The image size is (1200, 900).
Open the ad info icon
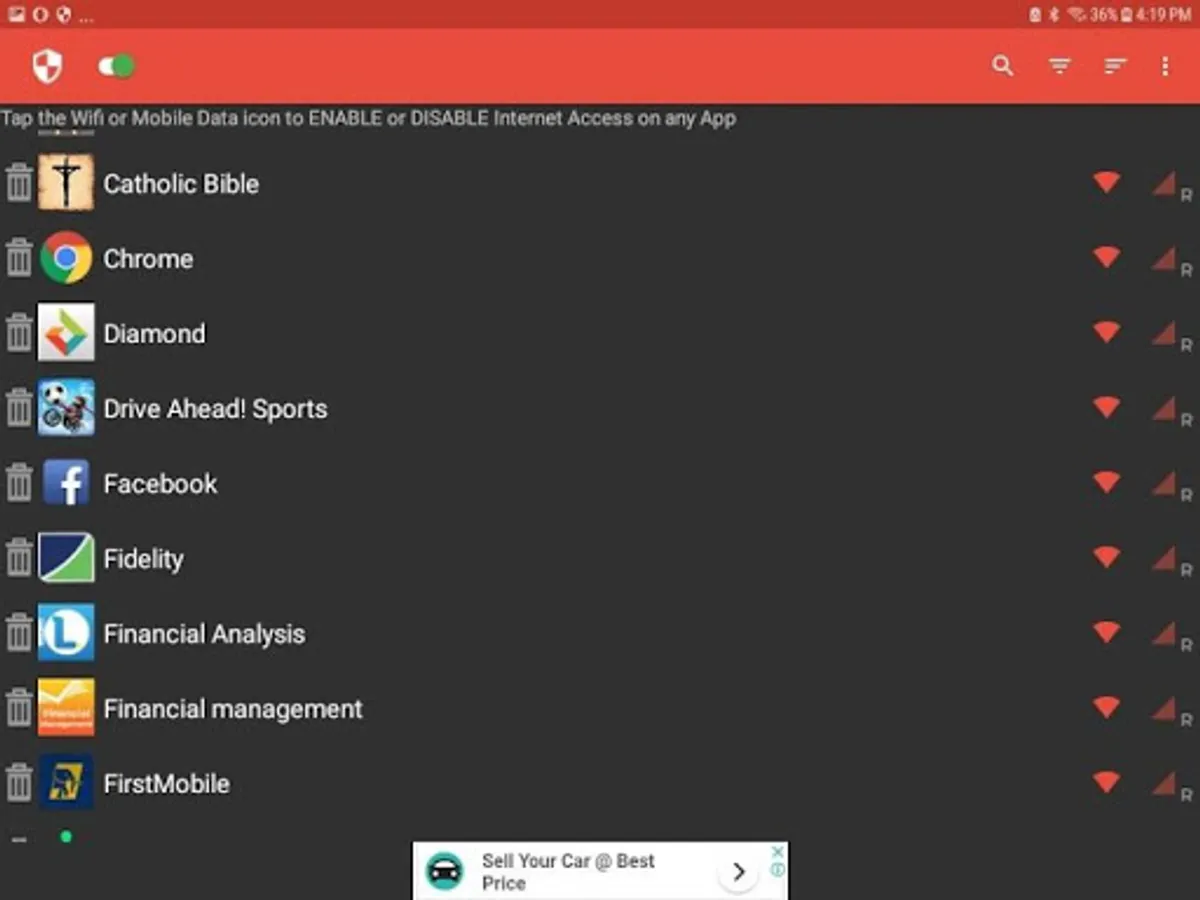pyautogui.click(x=777, y=870)
